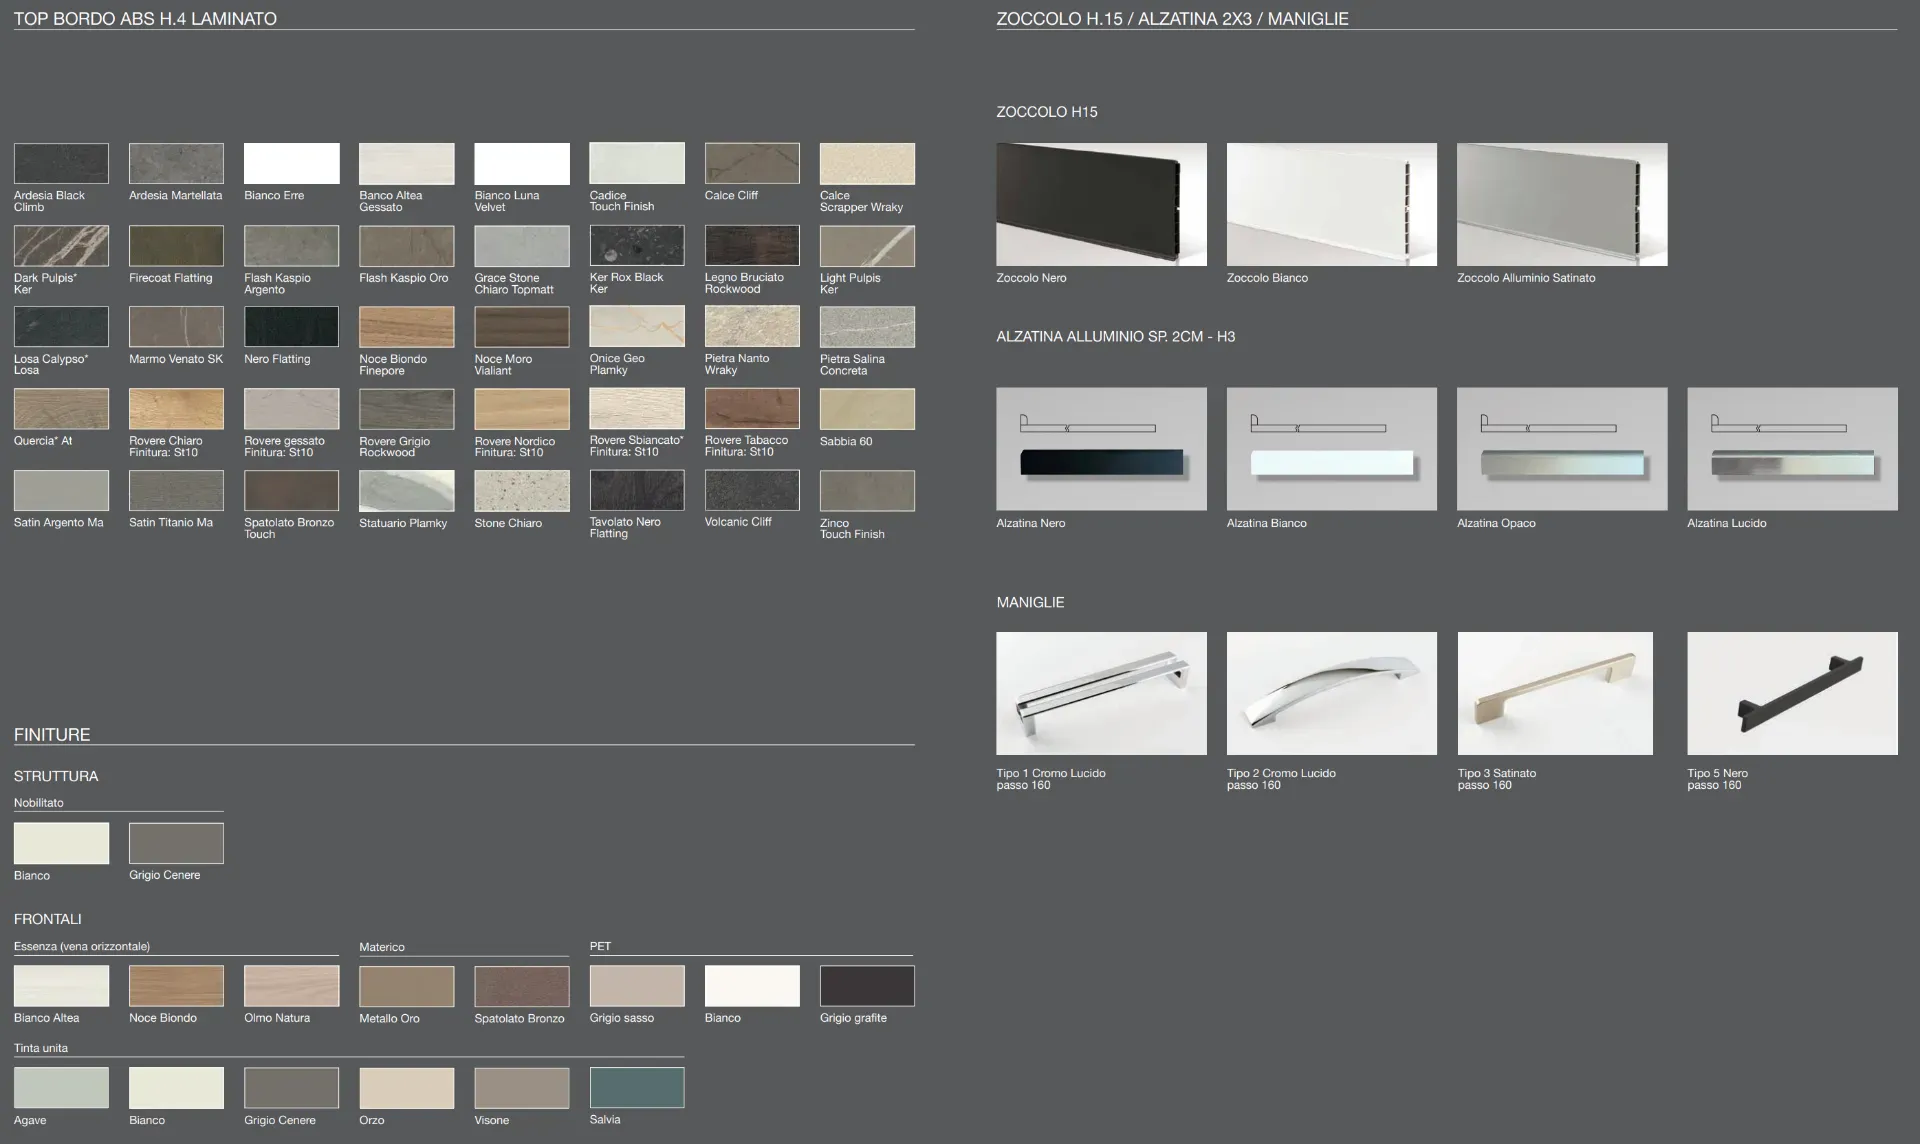Click the Zoccolo Nero plinth image
This screenshot has width=1920, height=1144.
point(1101,204)
